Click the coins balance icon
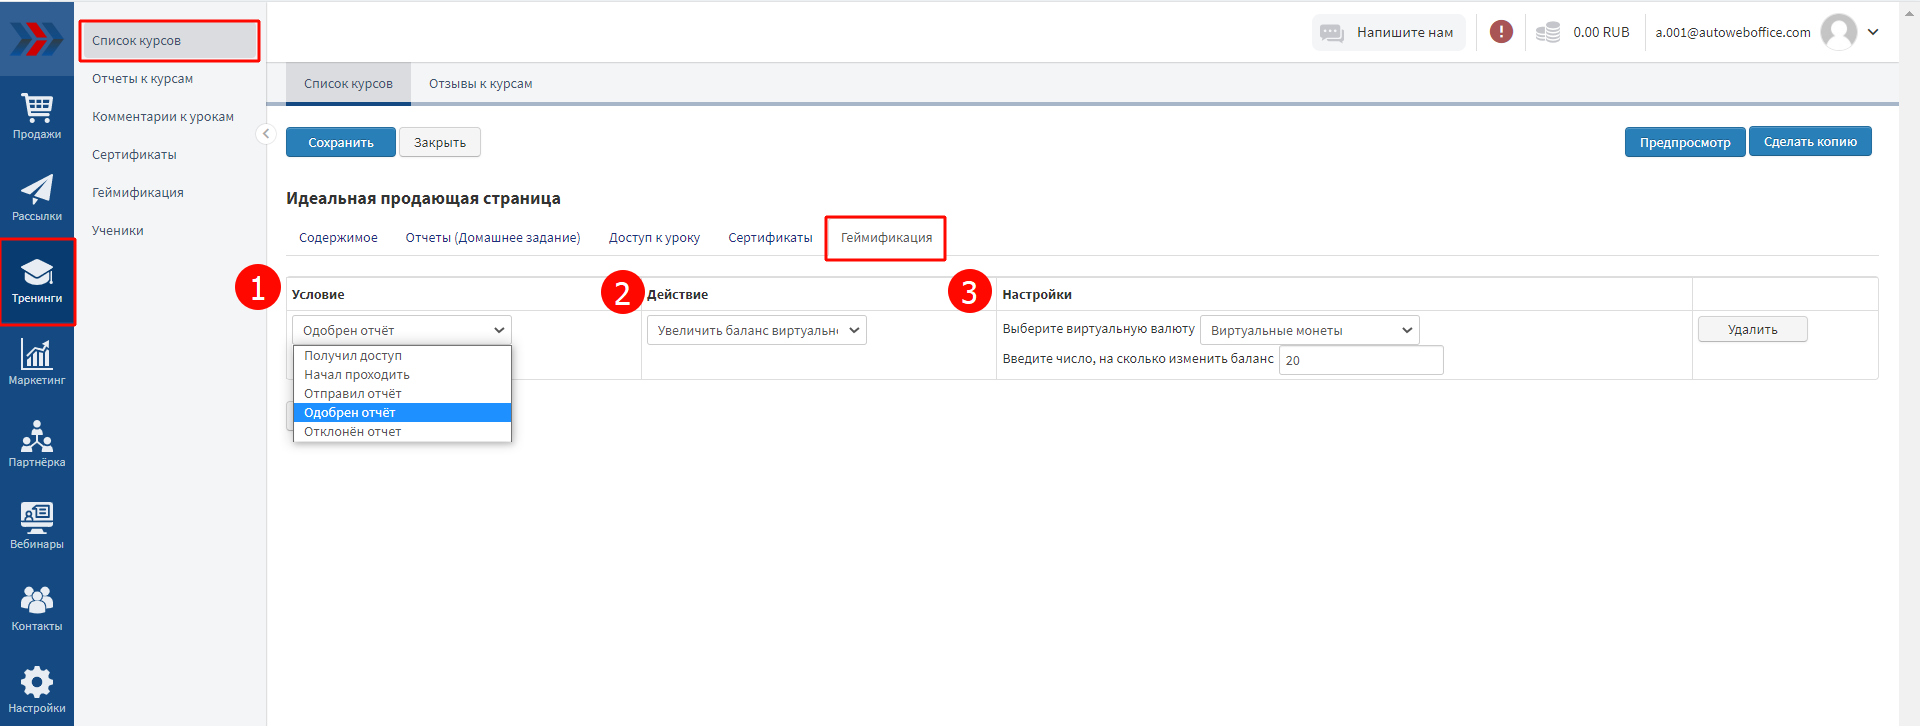1920x726 pixels. [1547, 32]
